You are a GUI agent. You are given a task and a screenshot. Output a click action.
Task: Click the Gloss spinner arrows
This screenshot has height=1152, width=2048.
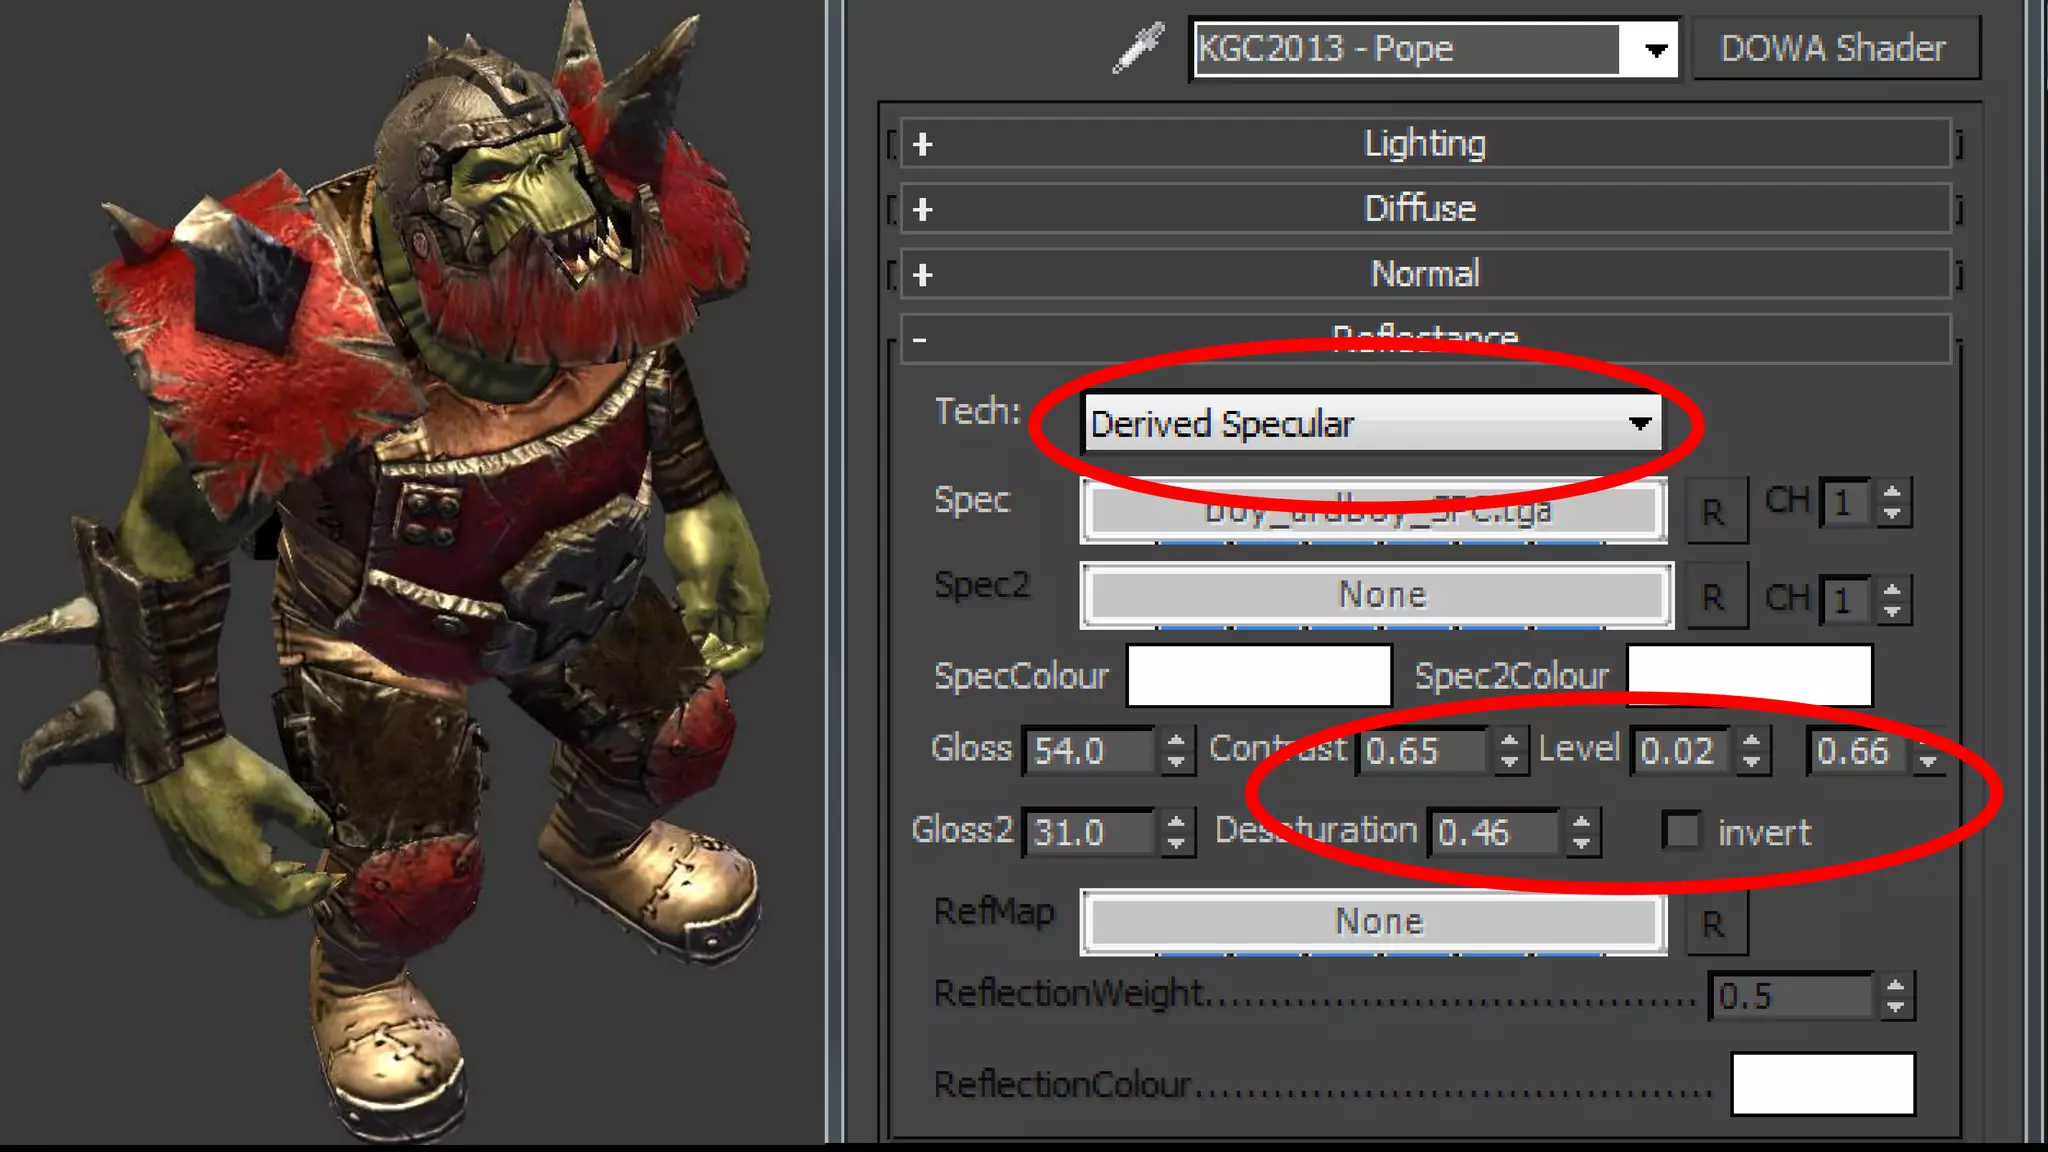[x=1176, y=750]
